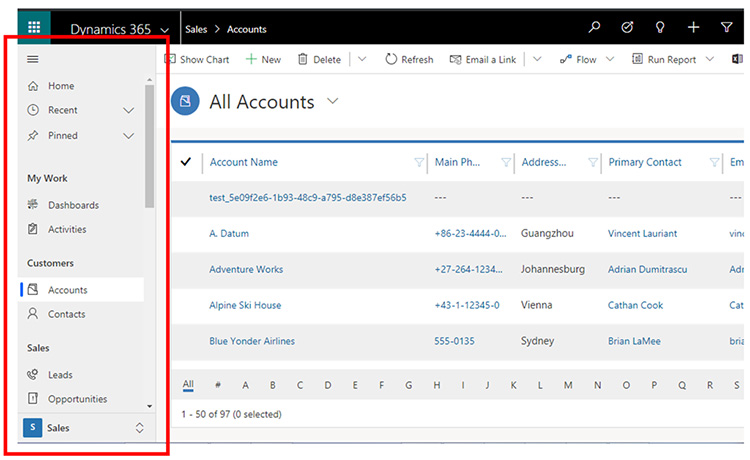This screenshot has width=750, height=460.
Task: Click the Pinned pin icon
Action: (33, 135)
